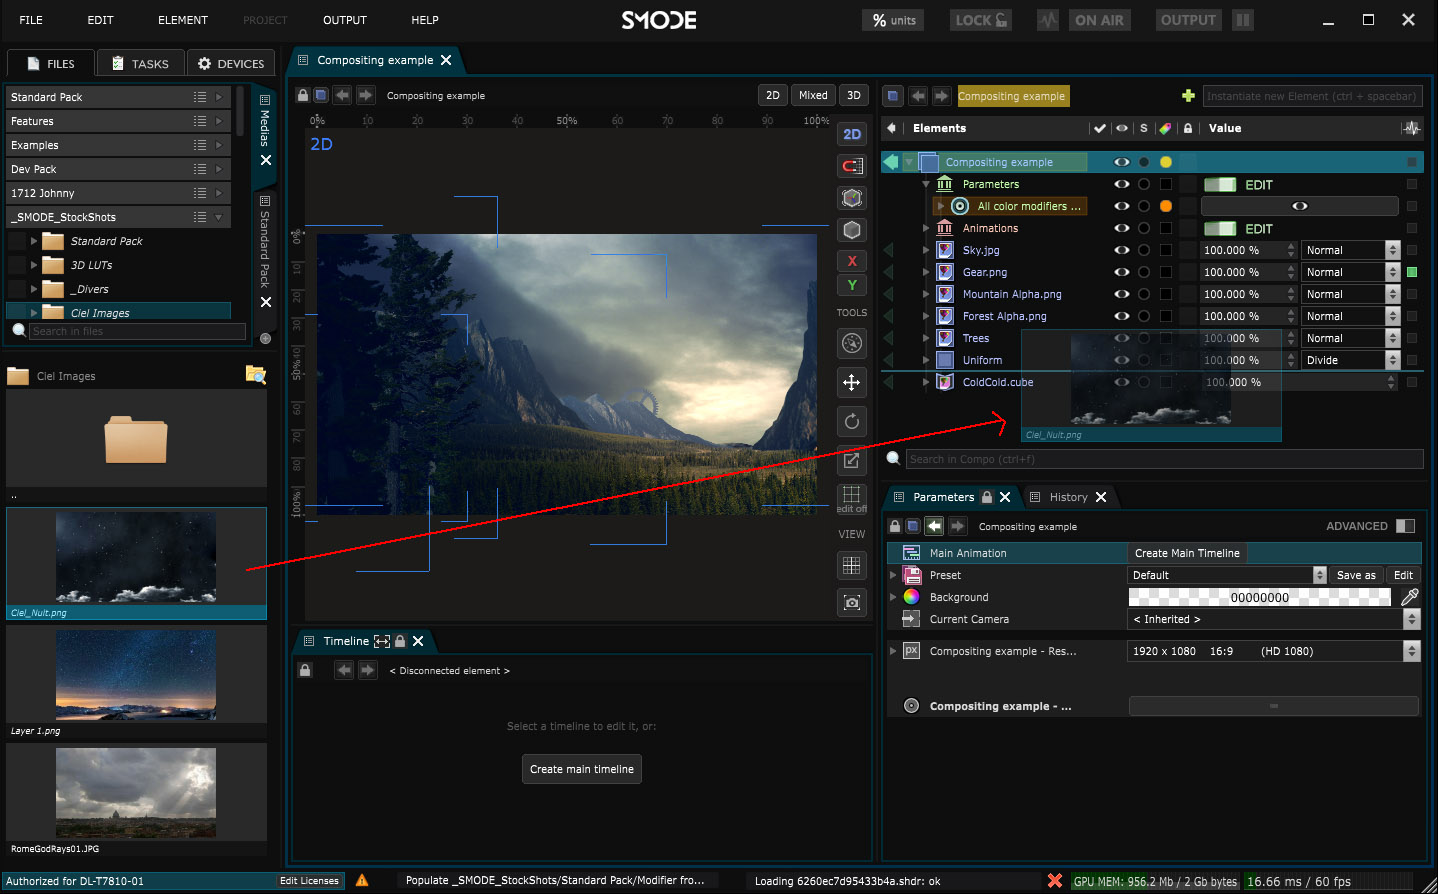Viewport: 1438px width, 894px height.
Task: Click the Background color swatch
Action: [x=1260, y=597]
